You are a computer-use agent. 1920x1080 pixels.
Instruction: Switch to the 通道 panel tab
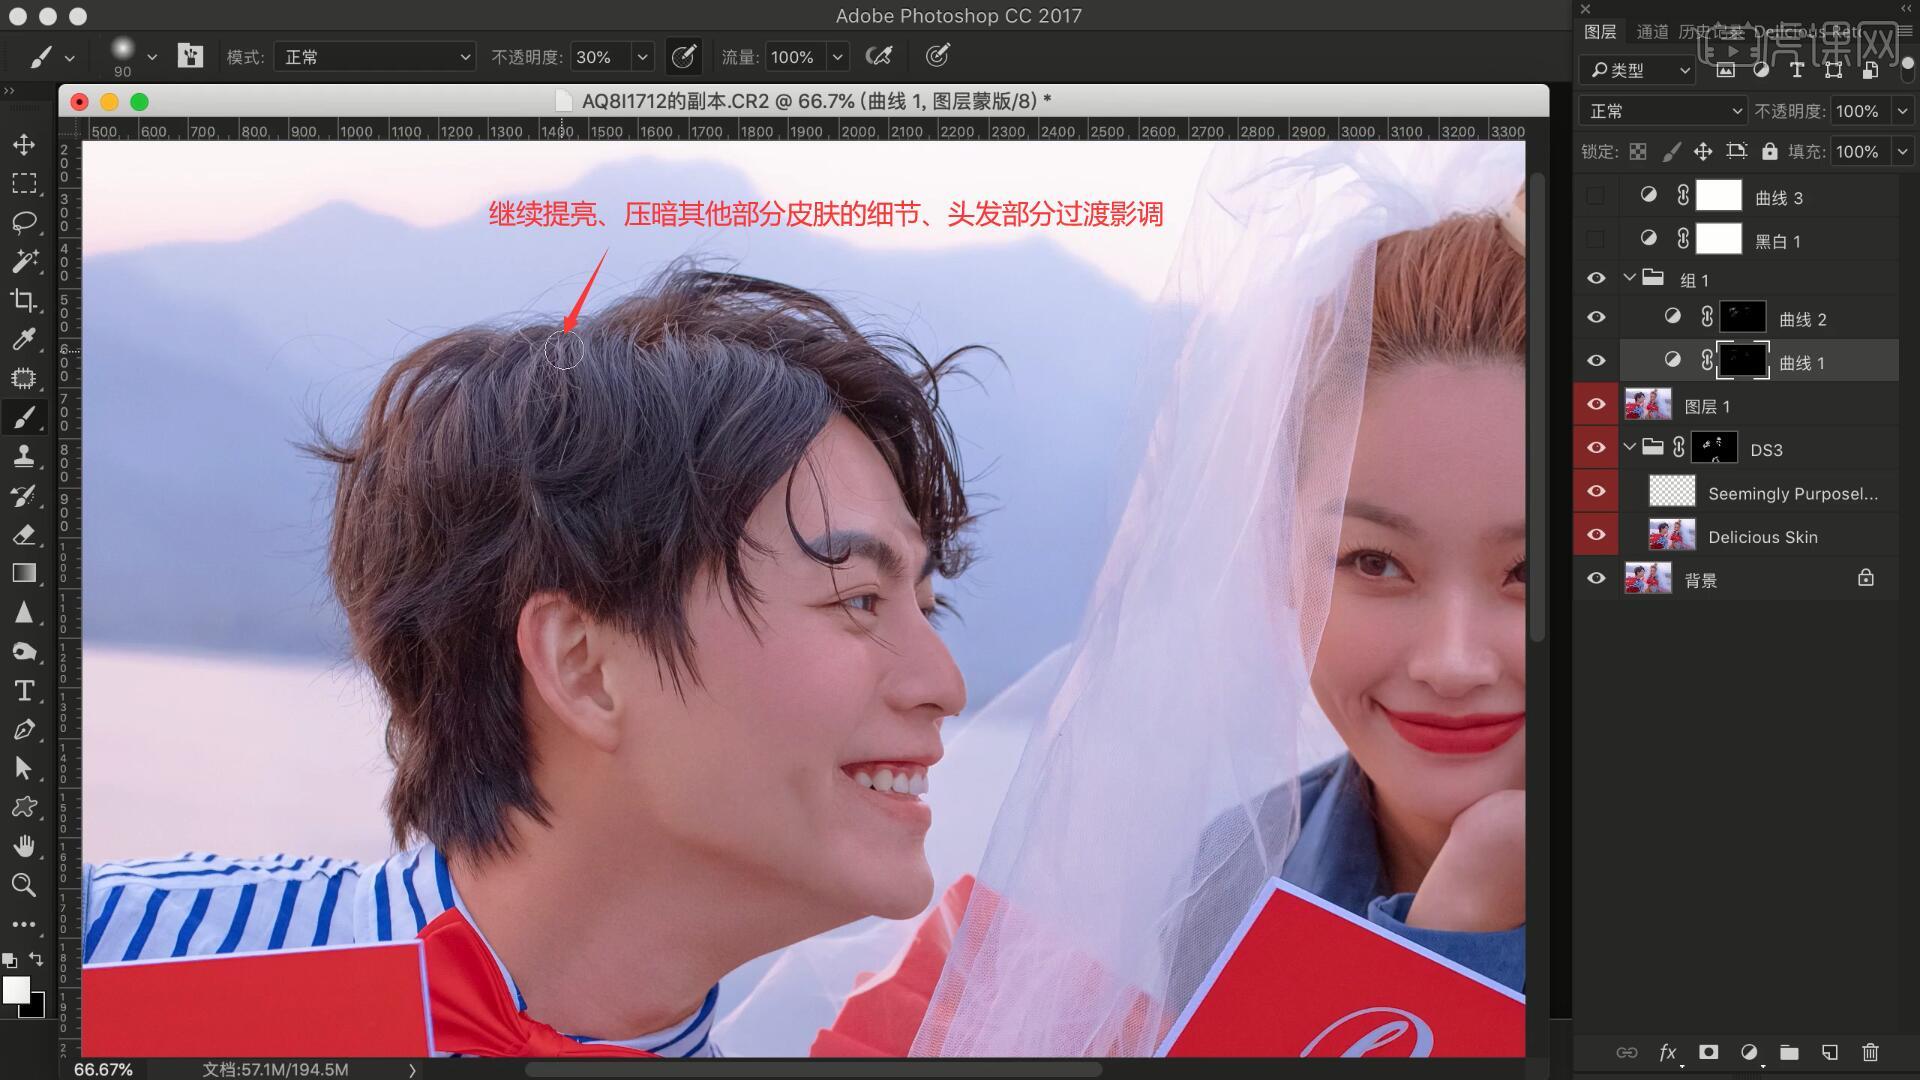point(1652,32)
